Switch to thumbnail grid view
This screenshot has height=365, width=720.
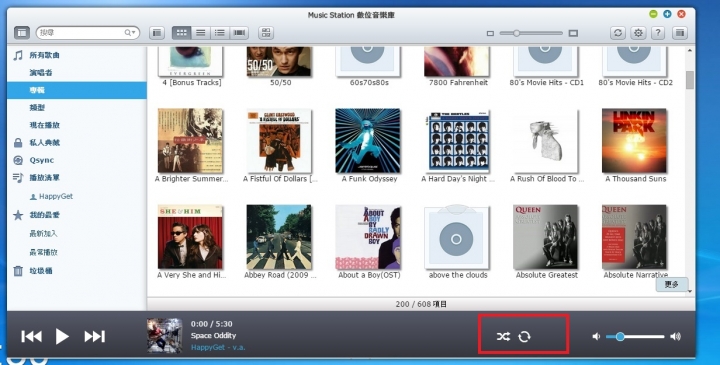[x=181, y=33]
